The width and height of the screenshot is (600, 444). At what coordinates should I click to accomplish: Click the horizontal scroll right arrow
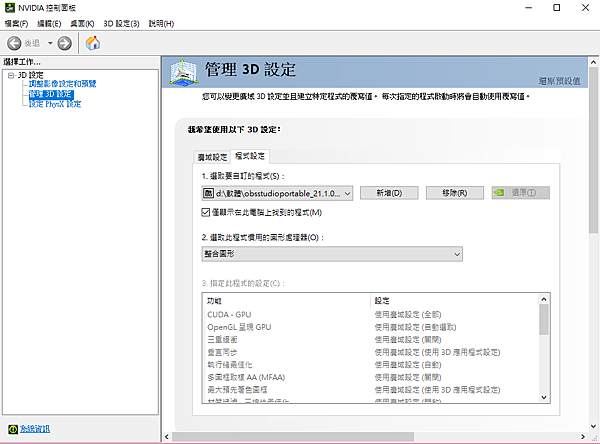click(x=583, y=436)
